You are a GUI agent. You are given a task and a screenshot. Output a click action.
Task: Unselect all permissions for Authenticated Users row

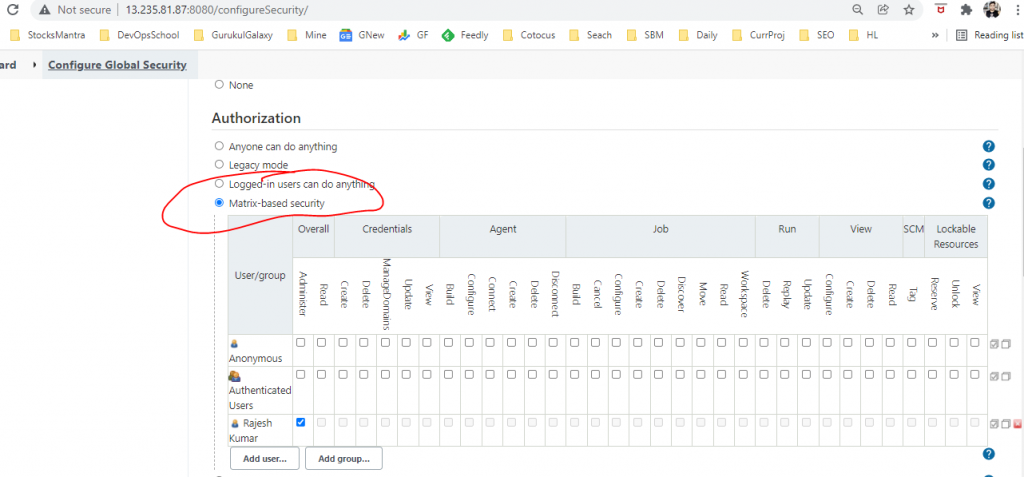1006,376
